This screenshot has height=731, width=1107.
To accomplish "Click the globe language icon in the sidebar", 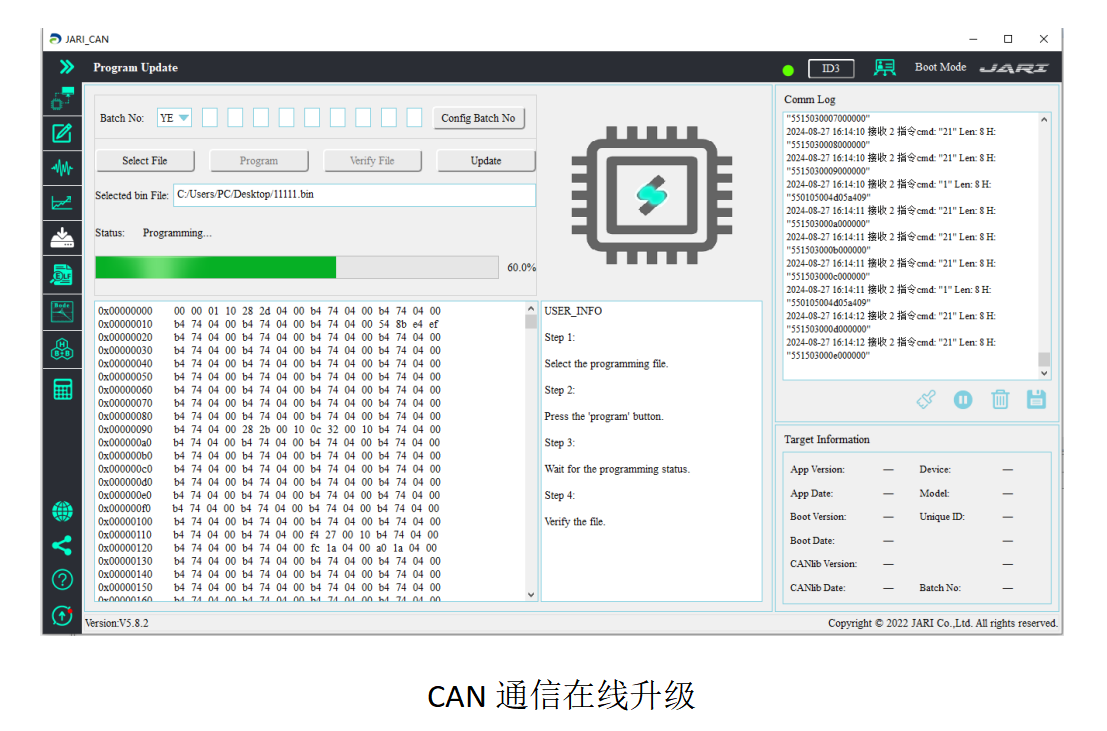I will (x=62, y=512).
